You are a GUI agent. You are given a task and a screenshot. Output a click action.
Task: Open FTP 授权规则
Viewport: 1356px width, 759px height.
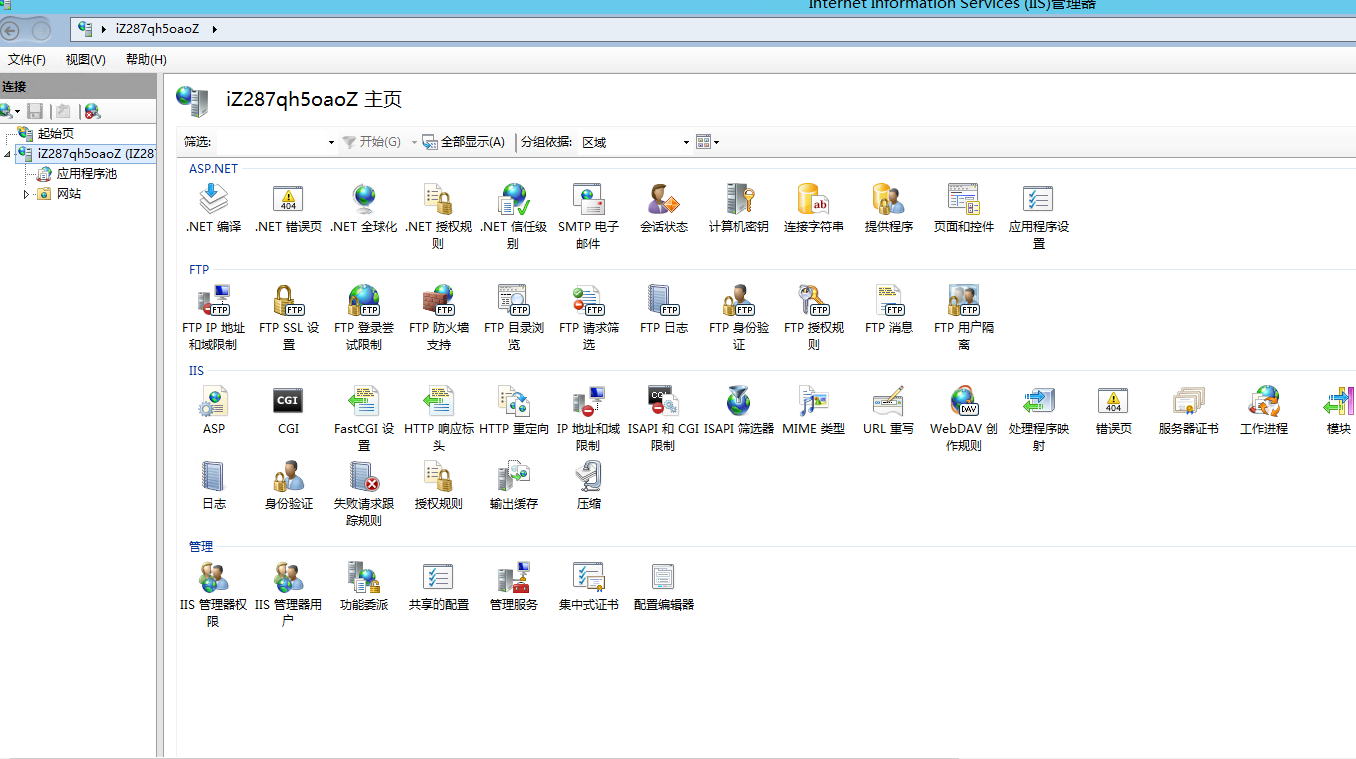[813, 317]
